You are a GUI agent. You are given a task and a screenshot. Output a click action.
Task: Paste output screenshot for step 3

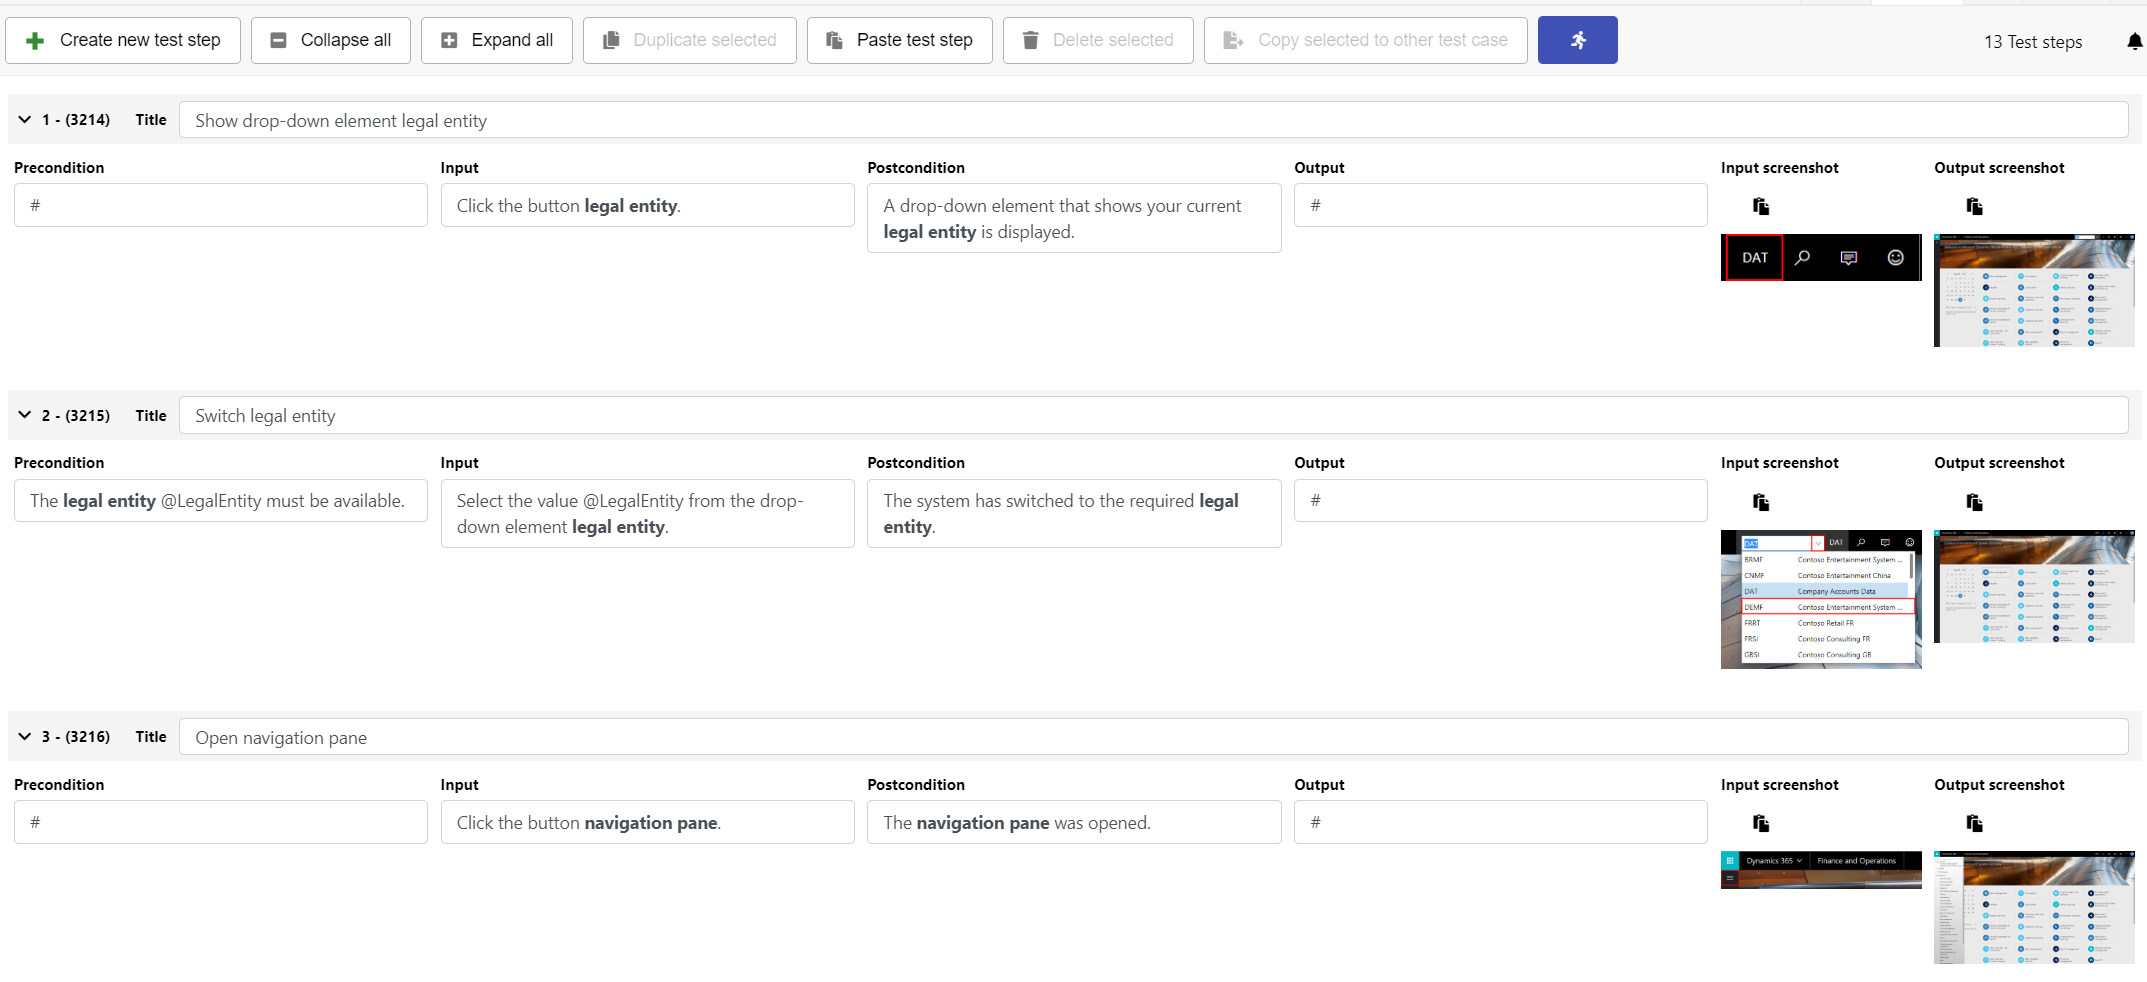click(x=1974, y=823)
